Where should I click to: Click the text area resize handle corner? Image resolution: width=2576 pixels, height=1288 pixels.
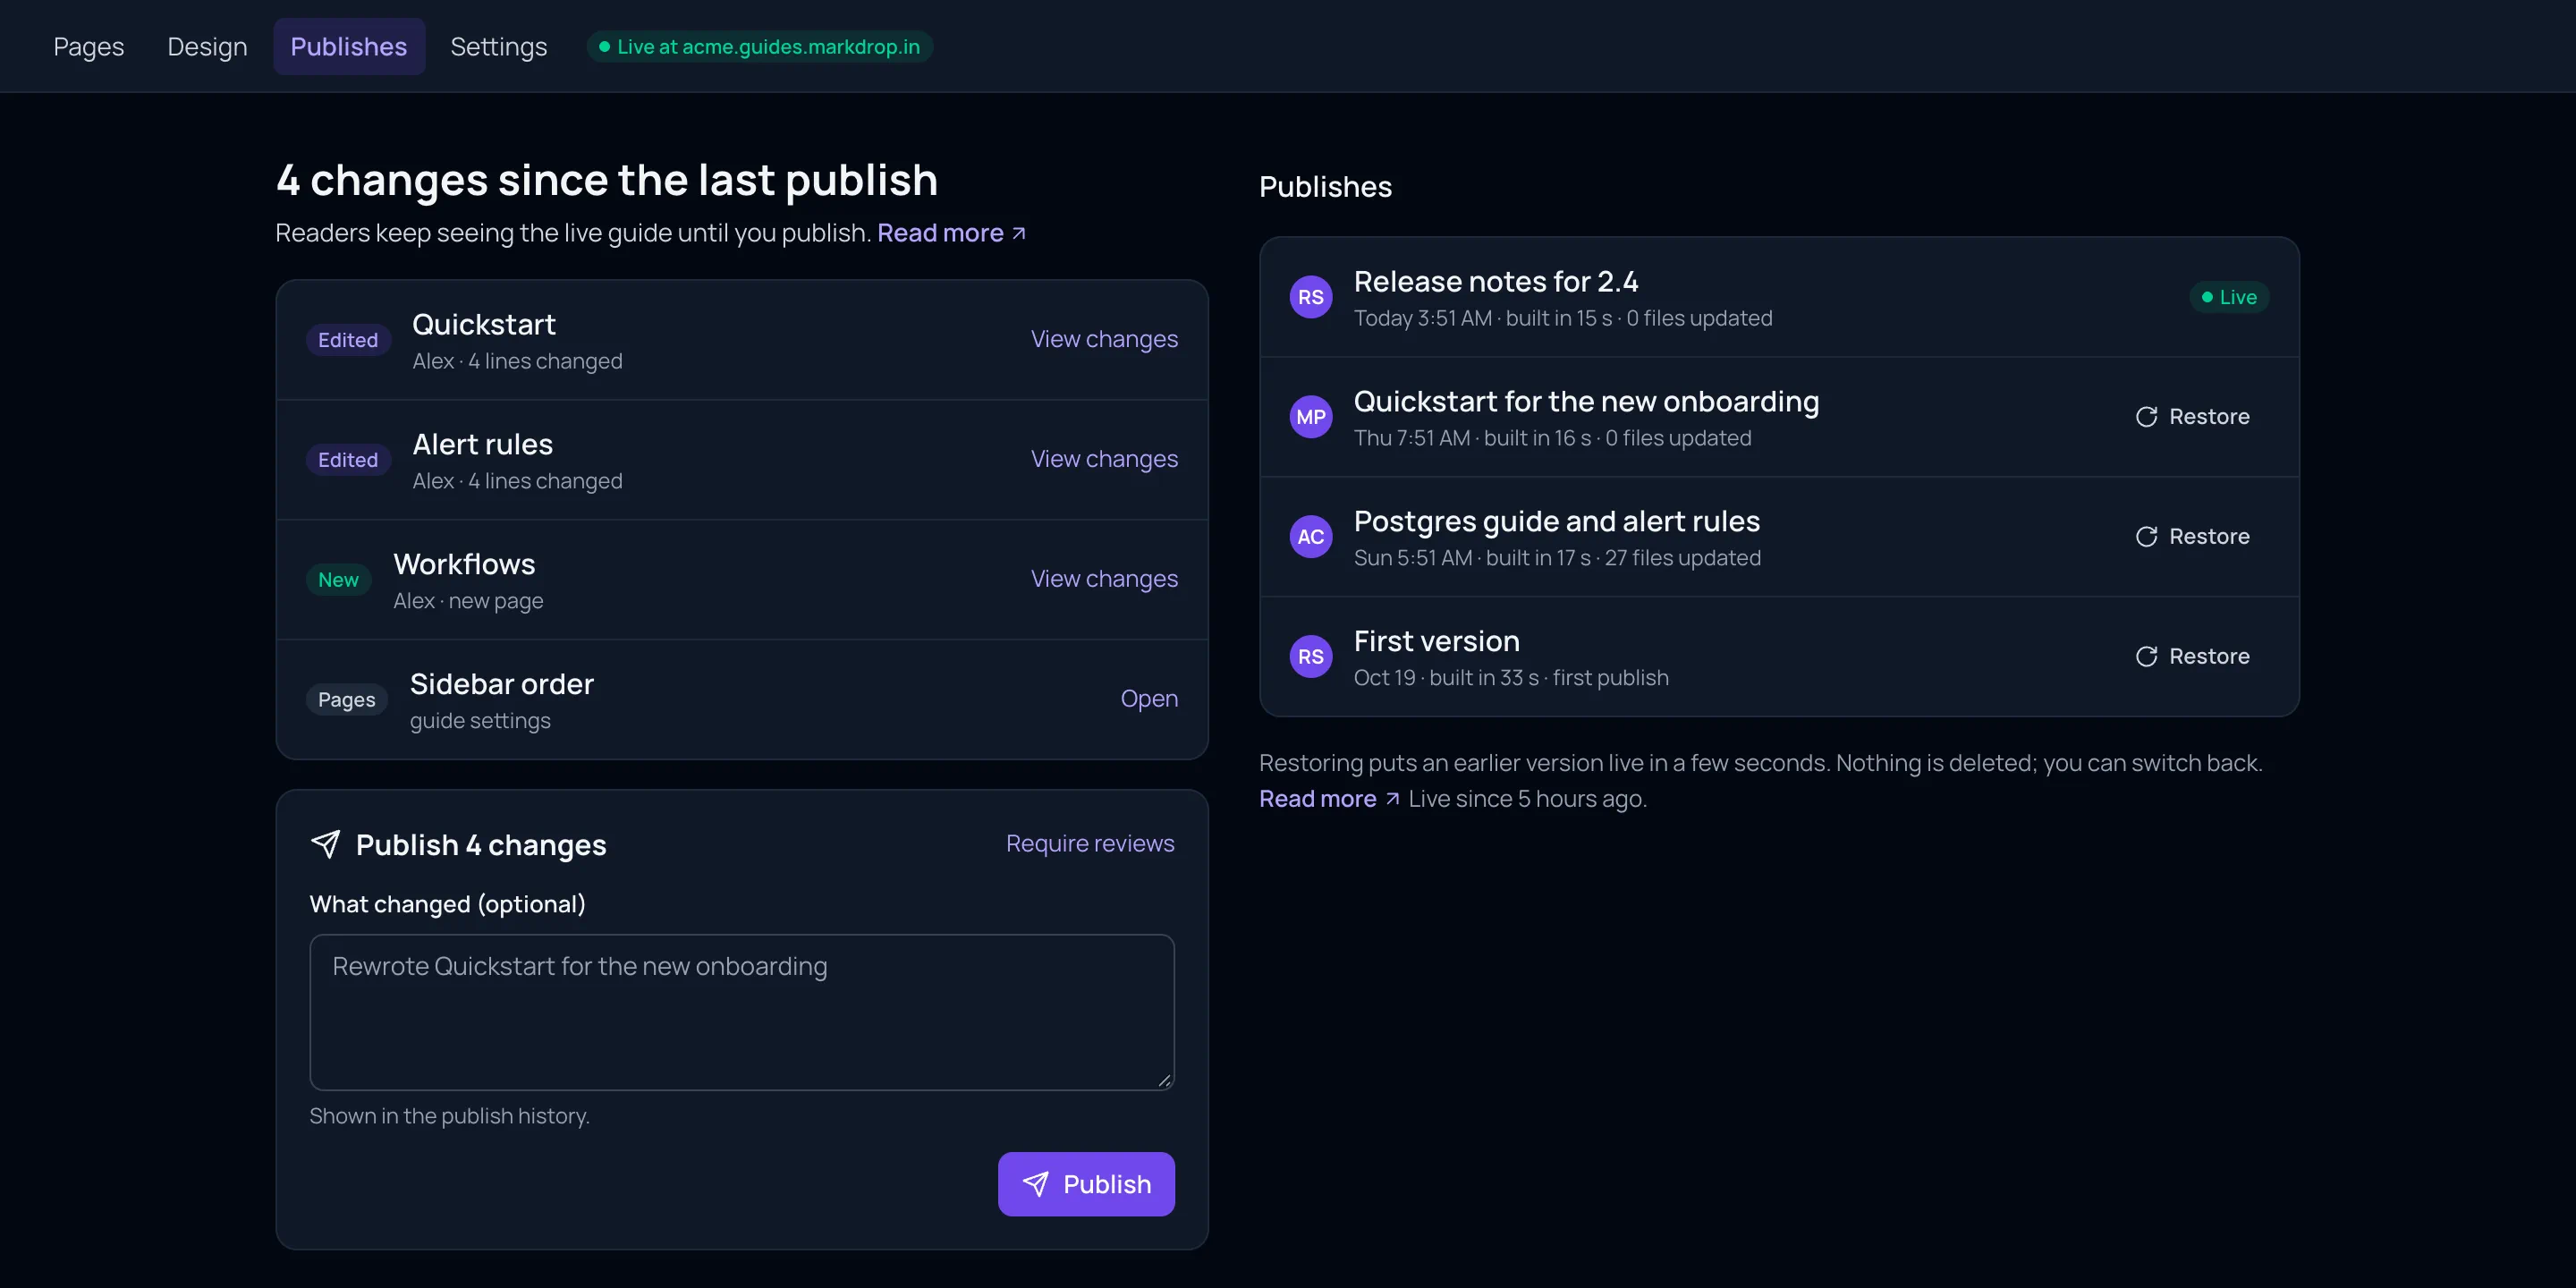(1165, 1080)
